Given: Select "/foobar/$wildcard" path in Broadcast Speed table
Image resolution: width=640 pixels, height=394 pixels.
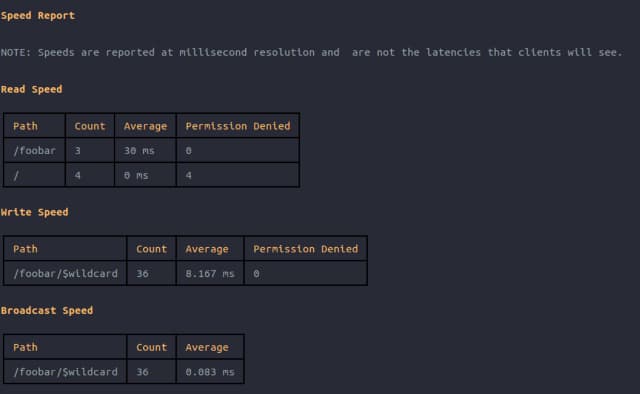Looking at the screenshot, I should (x=65, y=372).
